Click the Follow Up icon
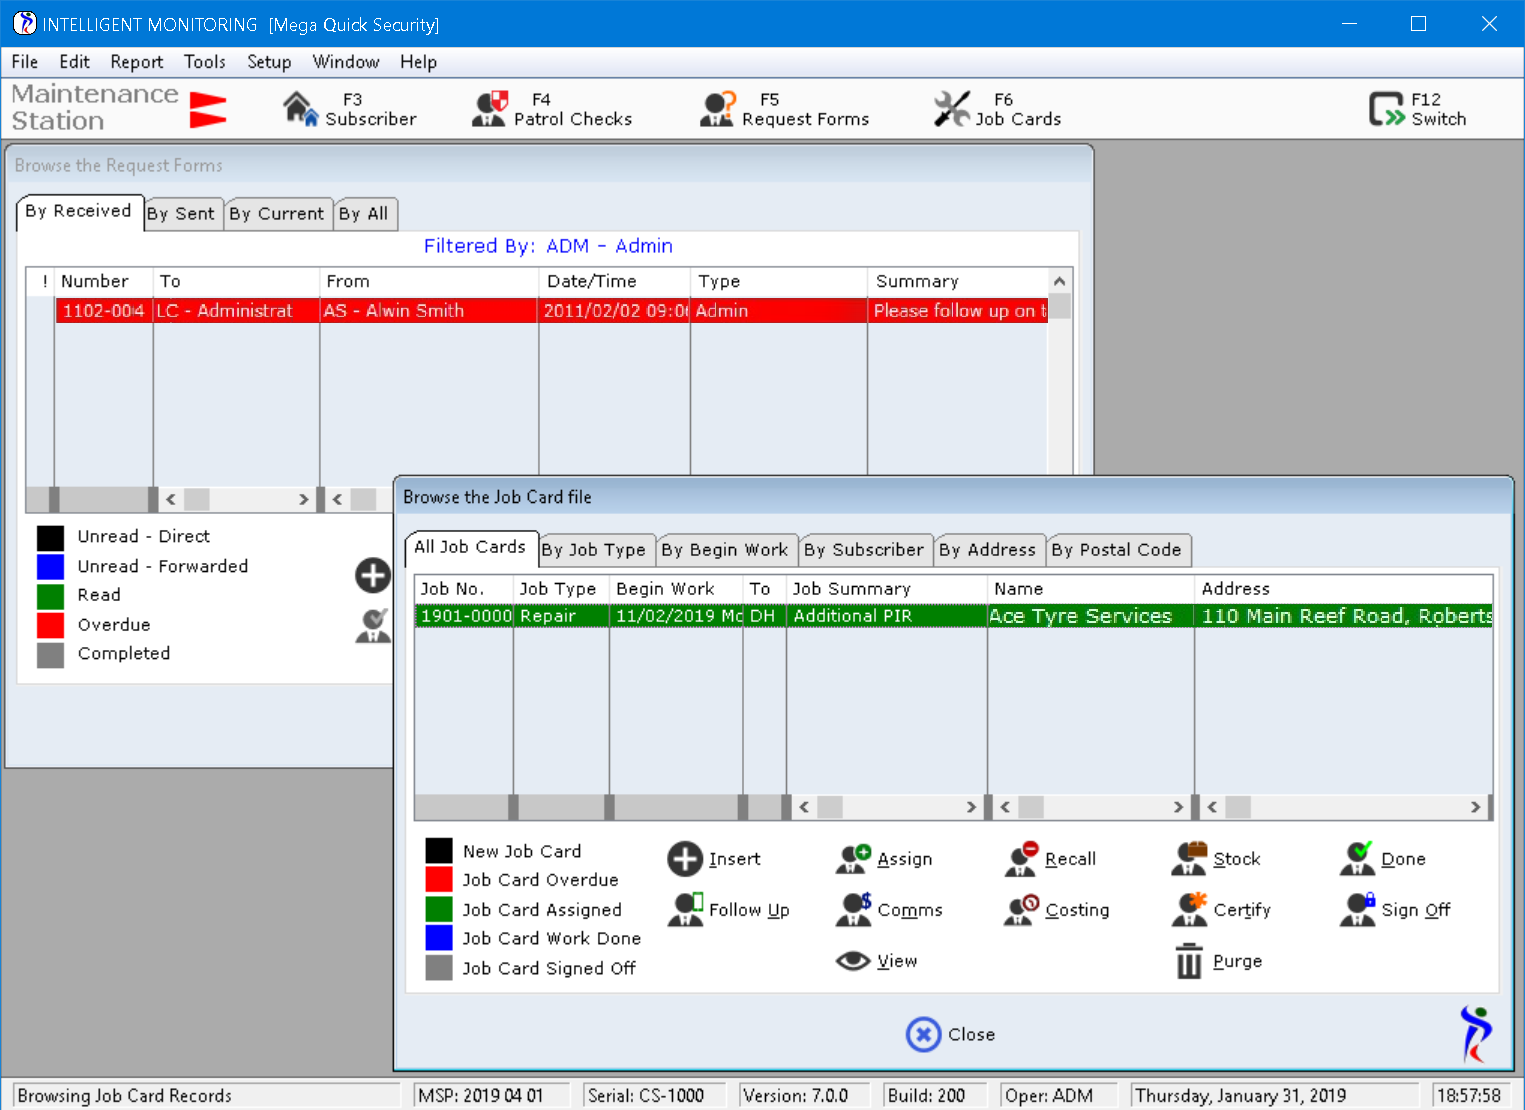 (687, 909)
